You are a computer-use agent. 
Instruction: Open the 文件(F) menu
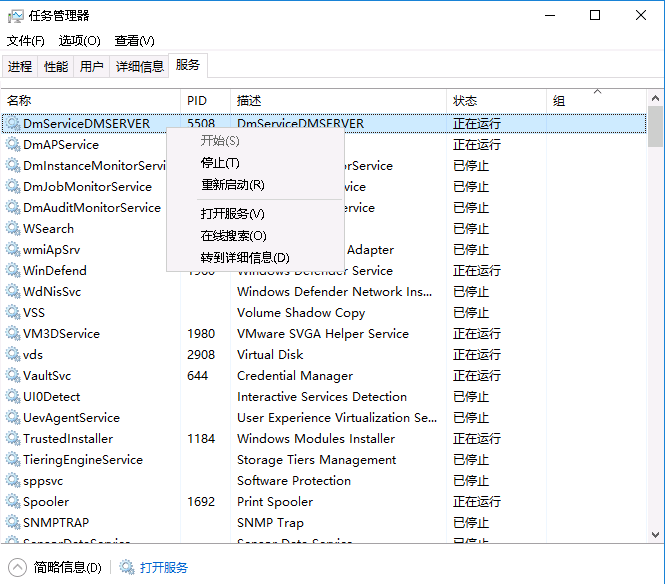25,41
